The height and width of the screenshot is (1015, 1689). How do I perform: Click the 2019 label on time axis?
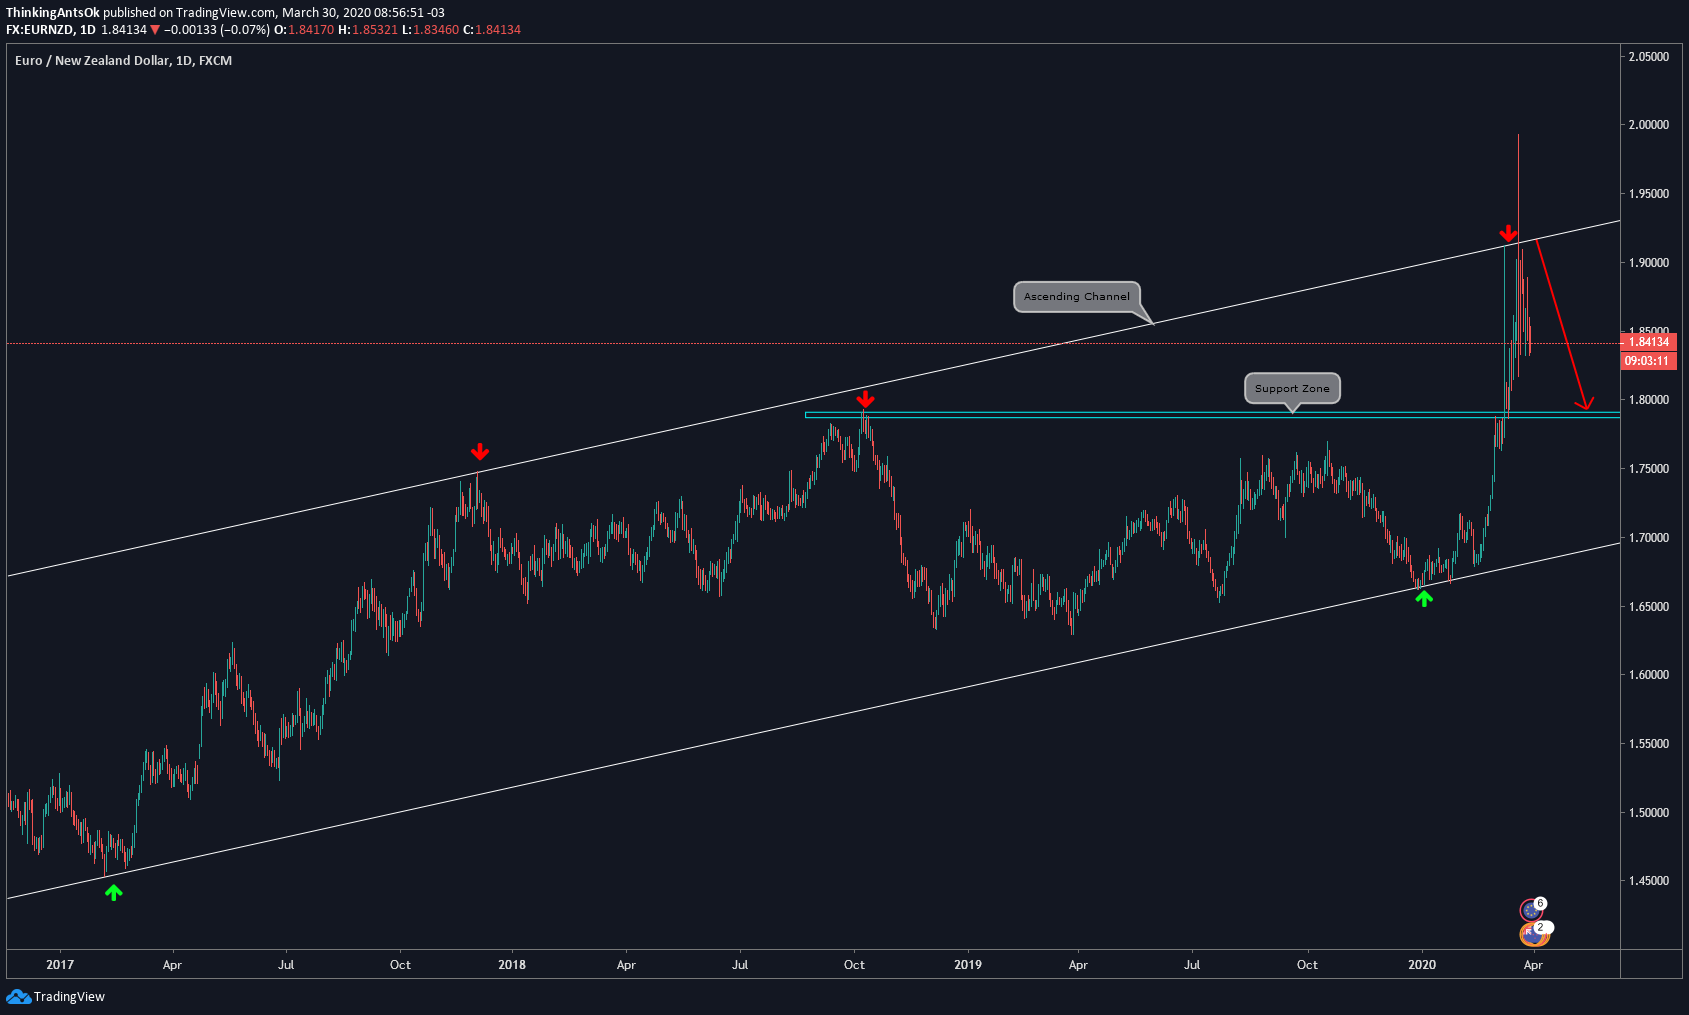point(968,965)
